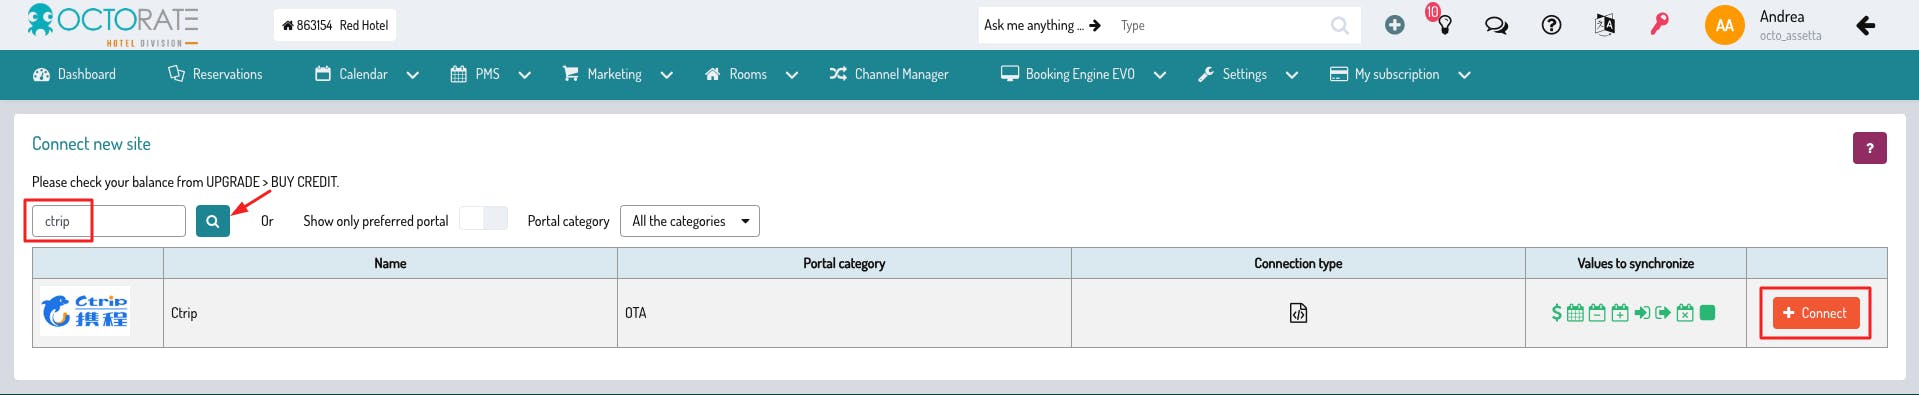Open the Dashboard menu item
The image size is (1919, 395).
click(x=74, y=74)
